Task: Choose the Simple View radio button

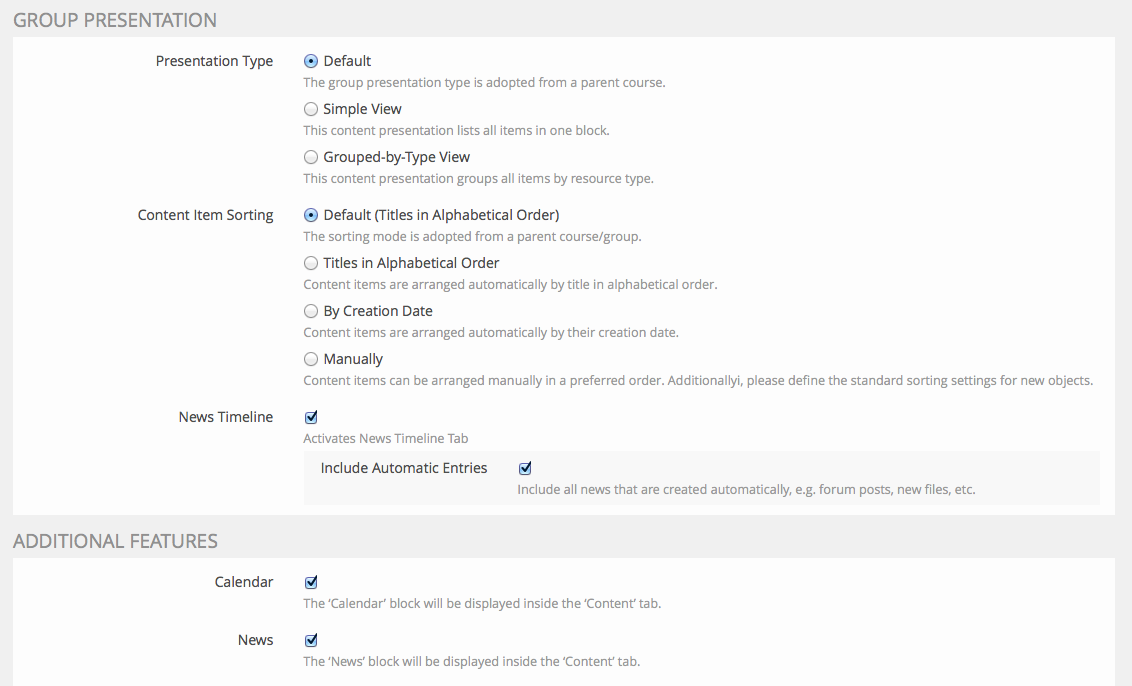Action: [311, 109]
